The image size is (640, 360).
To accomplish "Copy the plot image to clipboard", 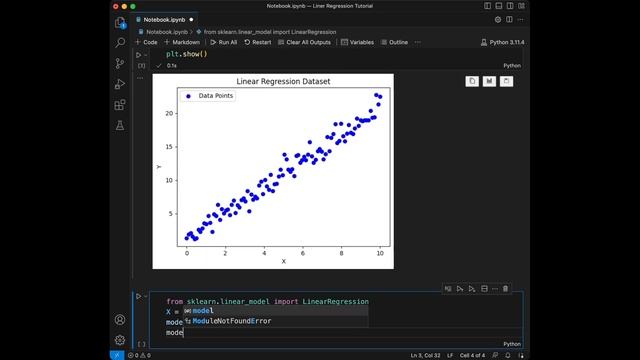I will tap(472, 81).
